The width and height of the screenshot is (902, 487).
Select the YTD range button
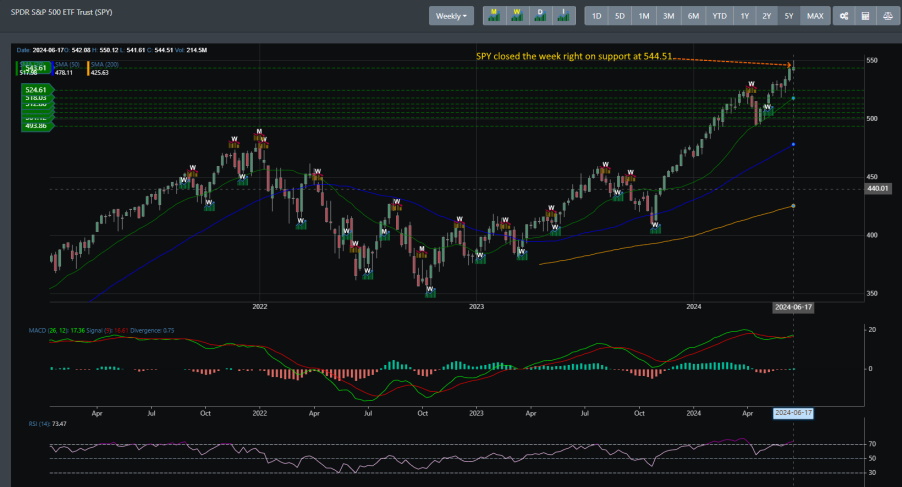tap(720, 16)
